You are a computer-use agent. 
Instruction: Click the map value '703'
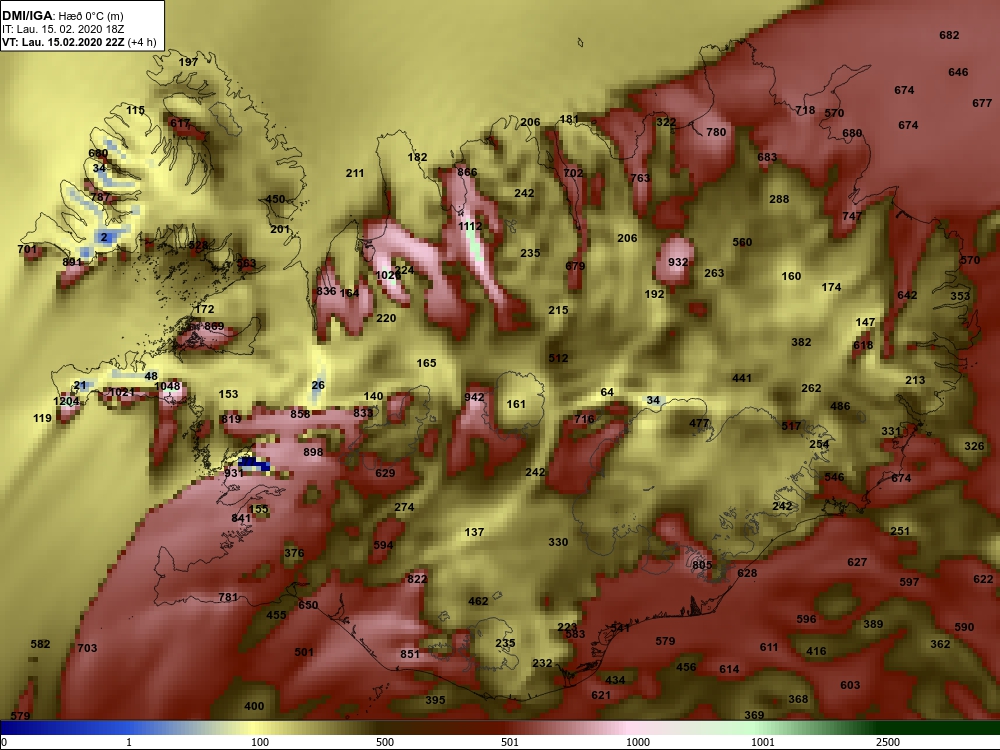tap(87, 648)
